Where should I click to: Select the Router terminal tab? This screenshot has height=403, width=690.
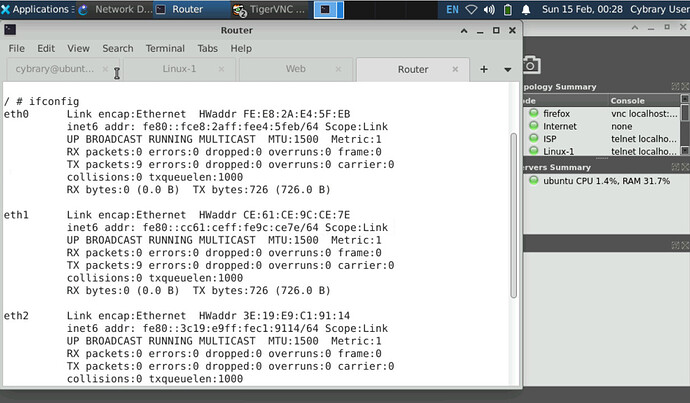(x=413, y=70)
